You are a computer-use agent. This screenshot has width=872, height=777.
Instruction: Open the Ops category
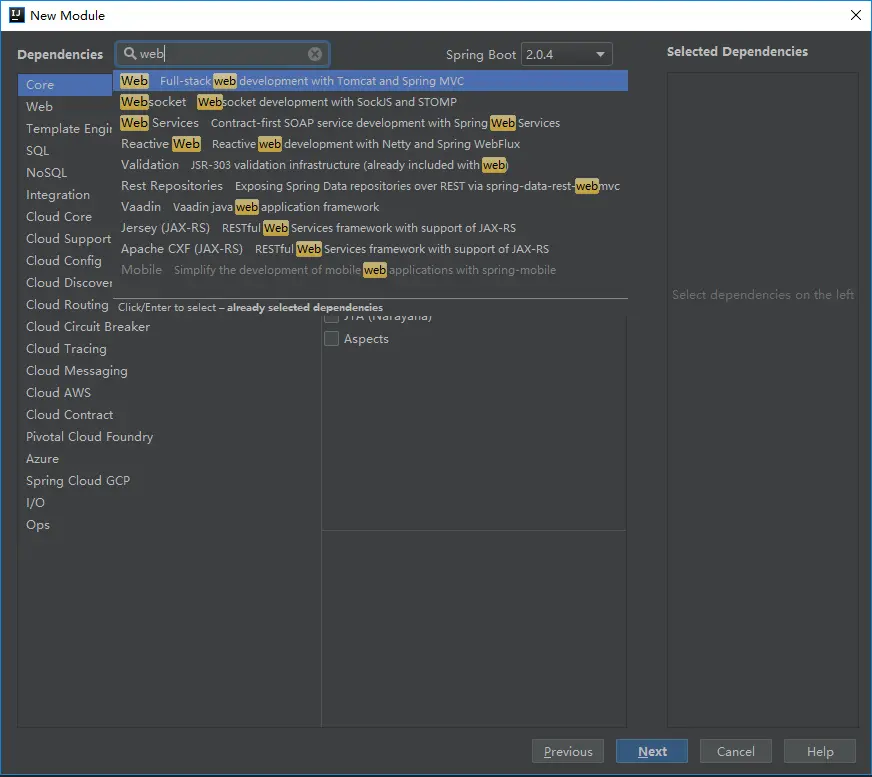click(169, 525)
